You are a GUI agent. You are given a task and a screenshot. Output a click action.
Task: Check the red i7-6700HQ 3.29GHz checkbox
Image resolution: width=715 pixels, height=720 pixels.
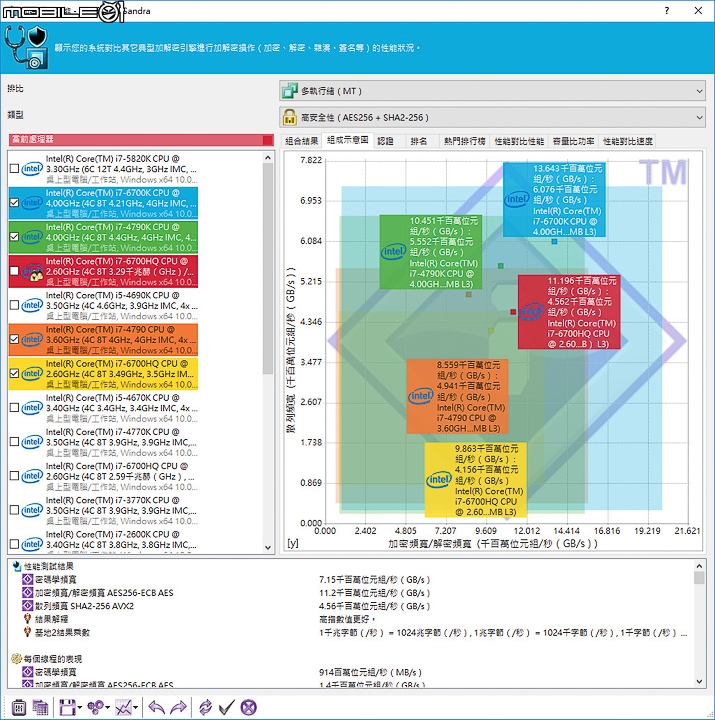[x=14, y=271]
